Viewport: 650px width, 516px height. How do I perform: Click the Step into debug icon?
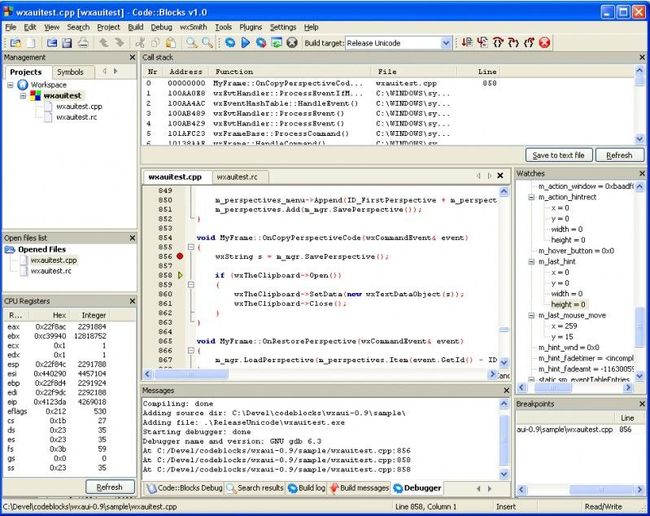pos(513,43)
